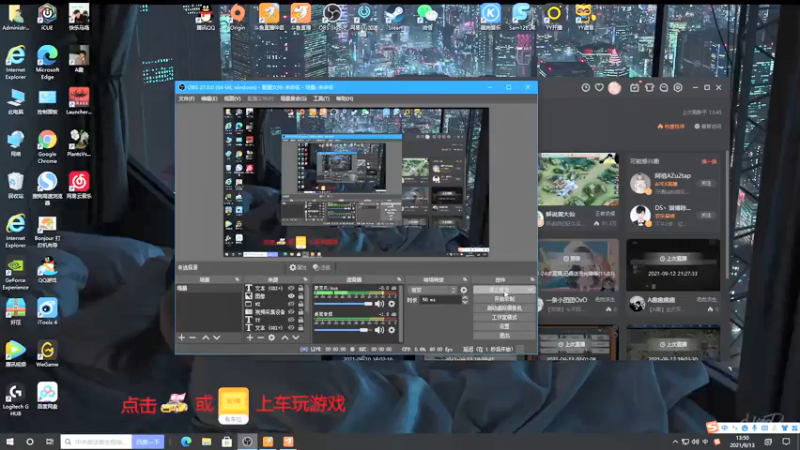The height and width of the screenshot is (450, 800).
Task: Pop out the 场景 dock with its header icon
Action: 237,280
